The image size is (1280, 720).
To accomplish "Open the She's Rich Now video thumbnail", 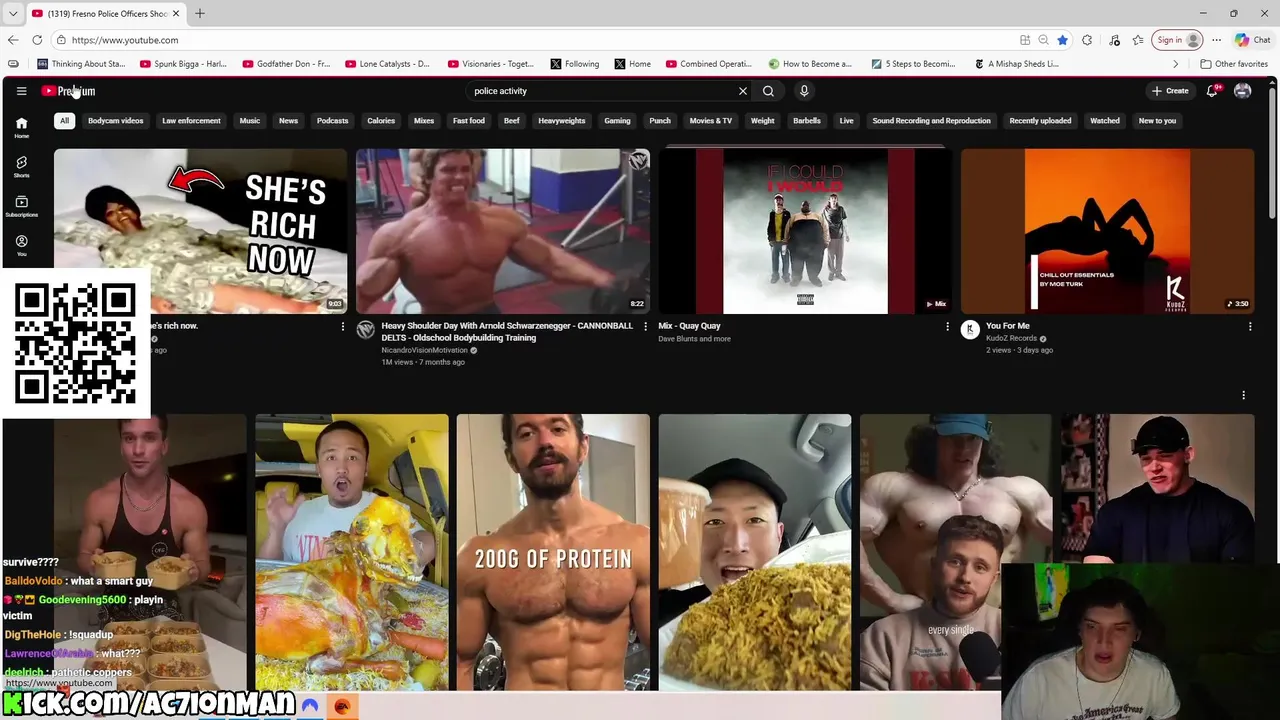I will click(200, 231).
